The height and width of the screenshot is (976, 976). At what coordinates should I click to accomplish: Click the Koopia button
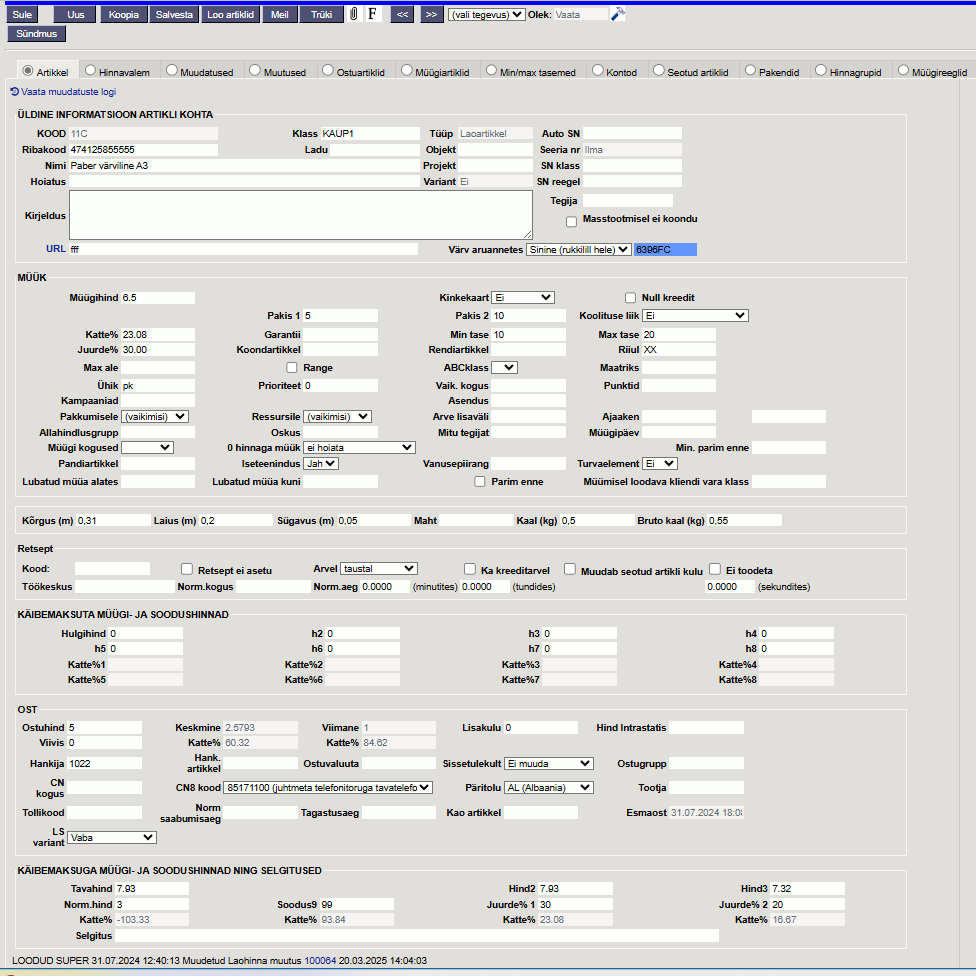click(x=124, y=15)
